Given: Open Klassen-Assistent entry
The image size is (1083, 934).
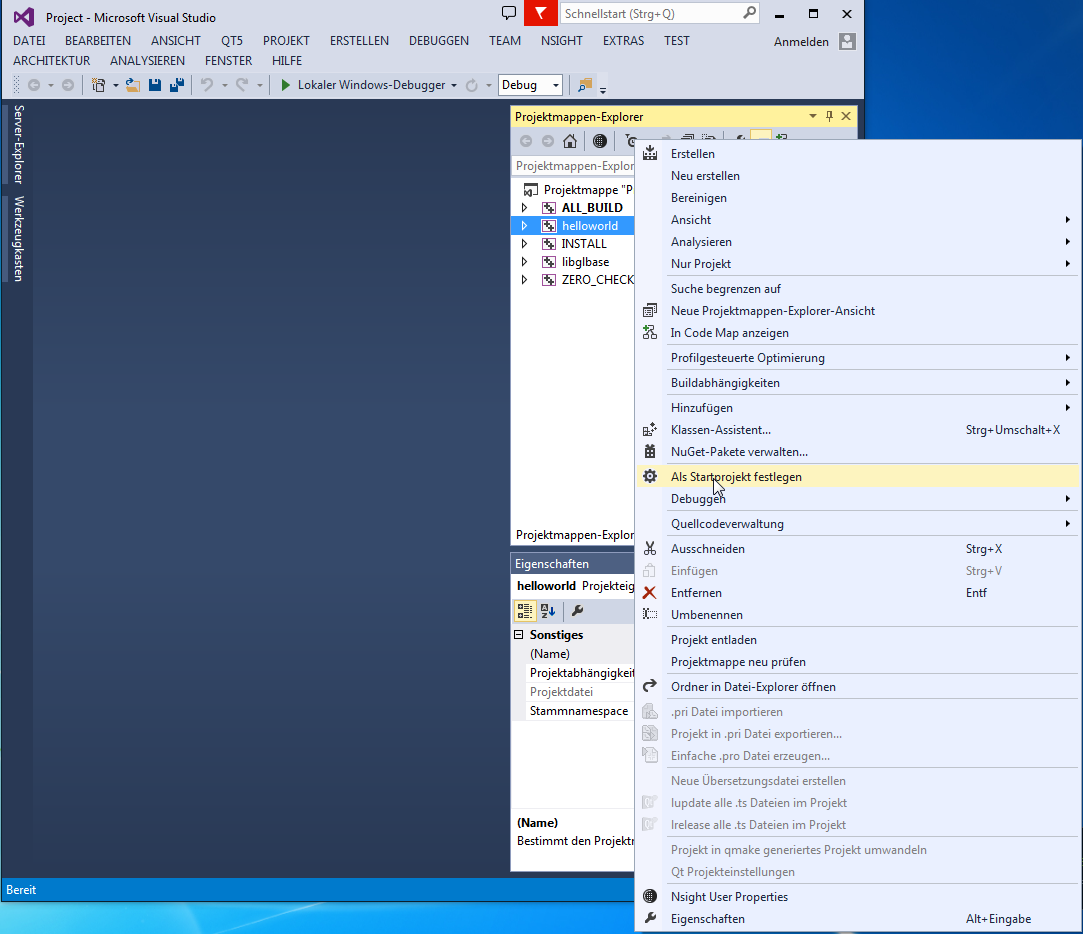Looking at the screenshot, I should click(x=857, y=430).
